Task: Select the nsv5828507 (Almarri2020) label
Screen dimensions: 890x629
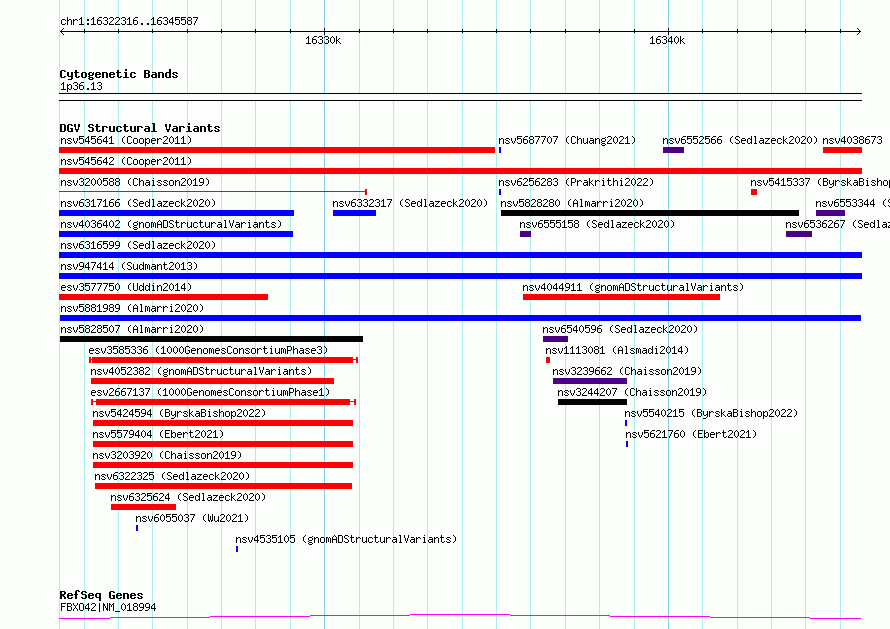Action: [132, 329]
